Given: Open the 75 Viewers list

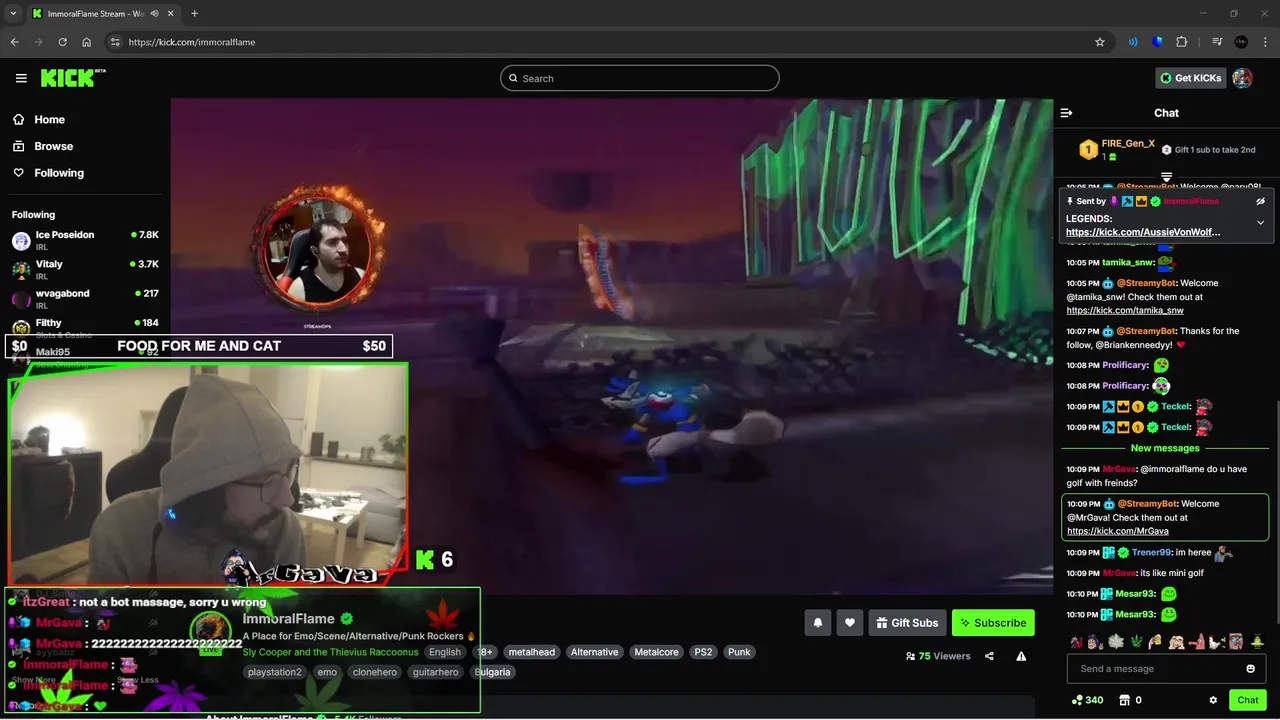Looking at the screenshot, I should 938,656.
